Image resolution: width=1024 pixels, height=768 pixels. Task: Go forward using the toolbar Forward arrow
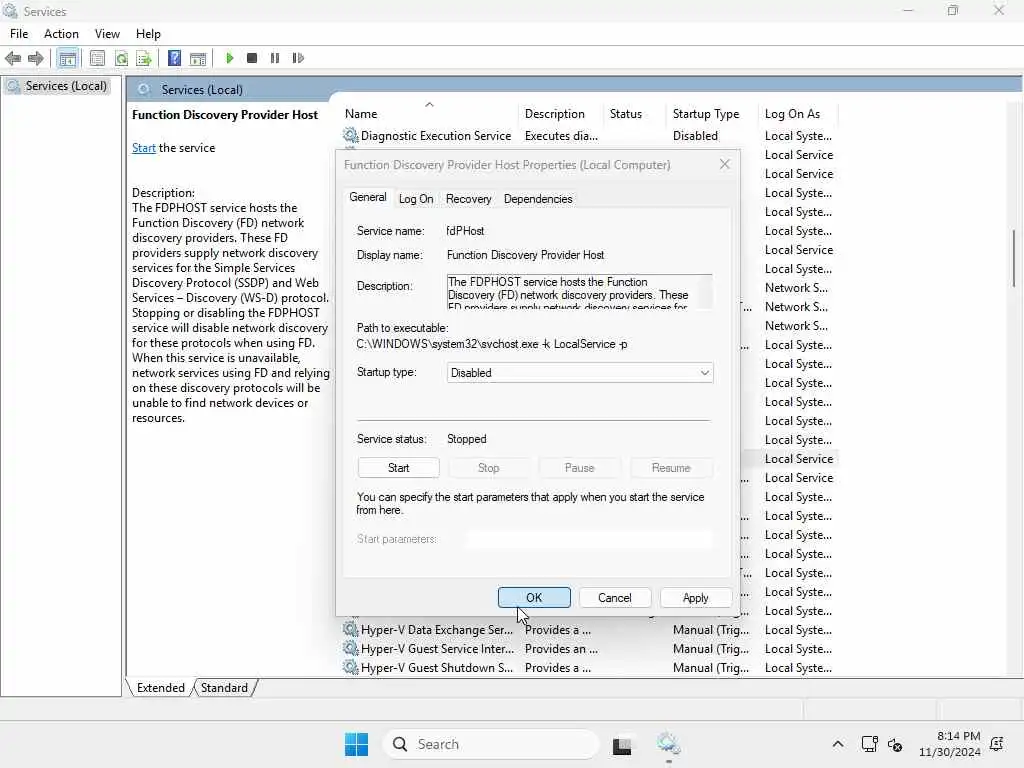35,58
